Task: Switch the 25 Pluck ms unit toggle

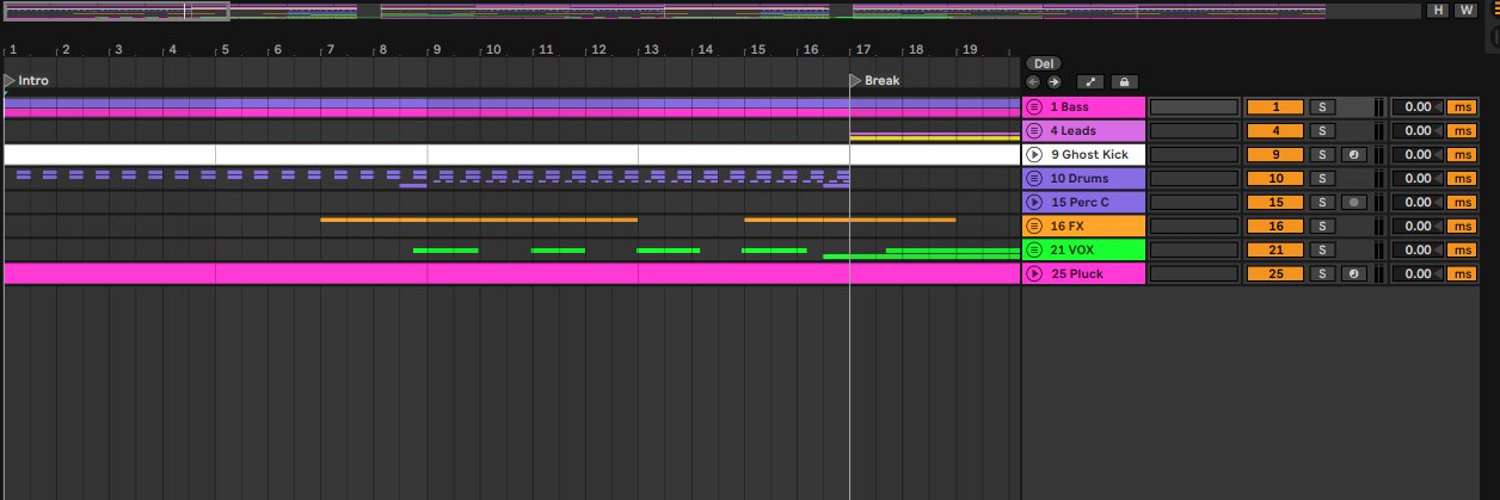Action: point(1461,274)
